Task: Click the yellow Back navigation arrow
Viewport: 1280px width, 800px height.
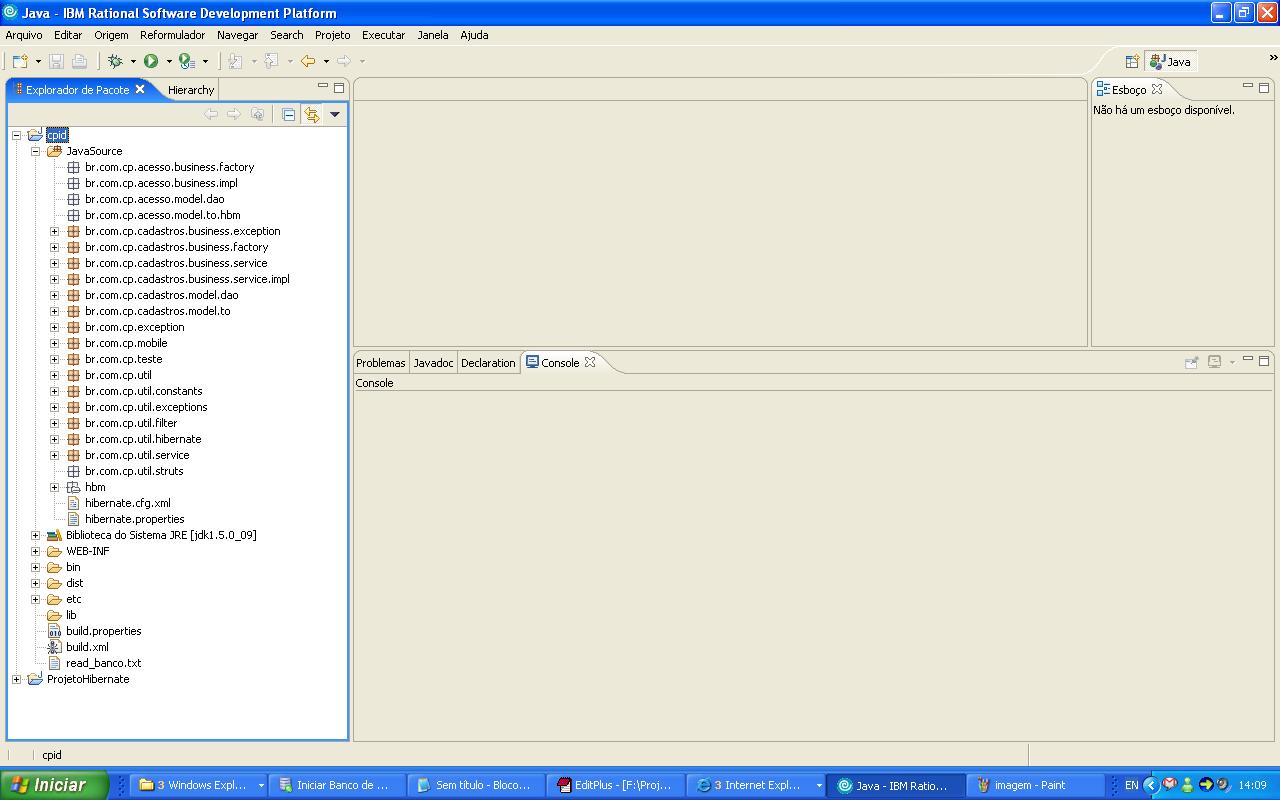Action: click(x=308, y=61)
